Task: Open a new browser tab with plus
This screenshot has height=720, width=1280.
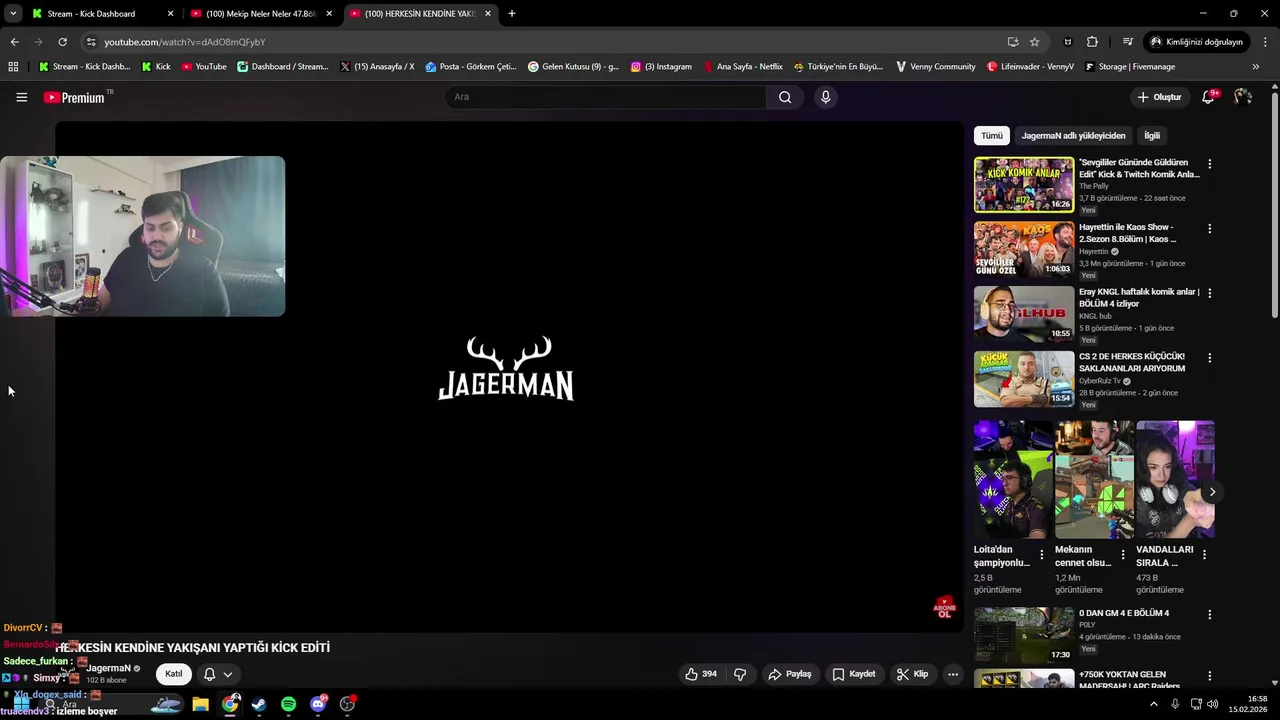Action: pos(512,14)
